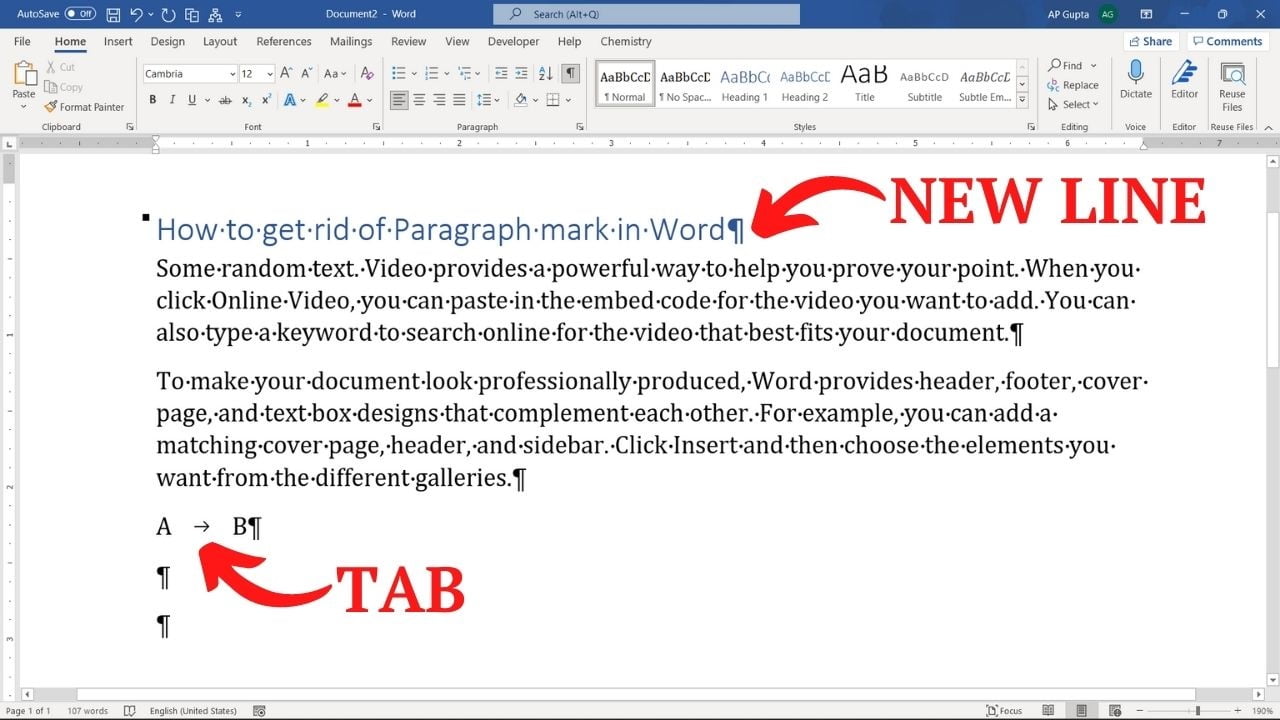Click the proofing book icon in status bar
The image size is (1280, 720).
130,711
